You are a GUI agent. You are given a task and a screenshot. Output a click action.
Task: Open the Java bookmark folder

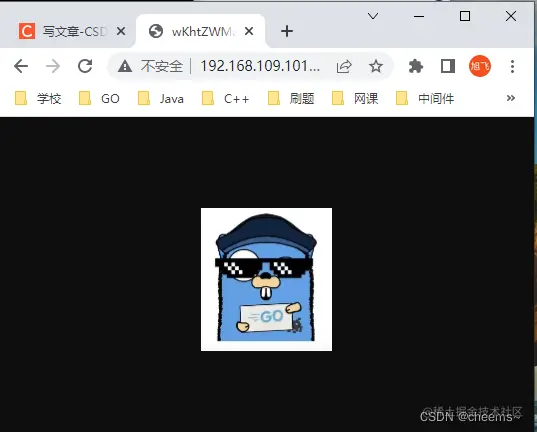[x=161, y=98]
